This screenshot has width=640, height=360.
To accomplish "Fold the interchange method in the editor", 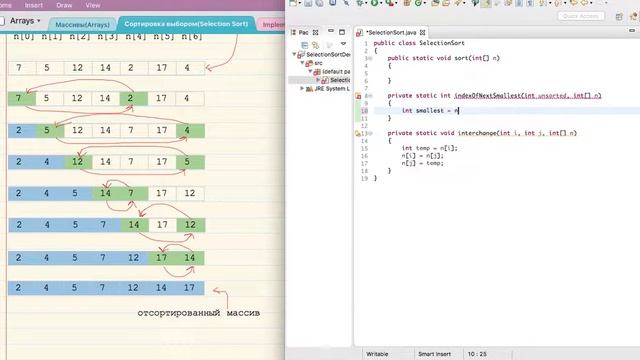I will pyautogui.click(x=371, y=133).
